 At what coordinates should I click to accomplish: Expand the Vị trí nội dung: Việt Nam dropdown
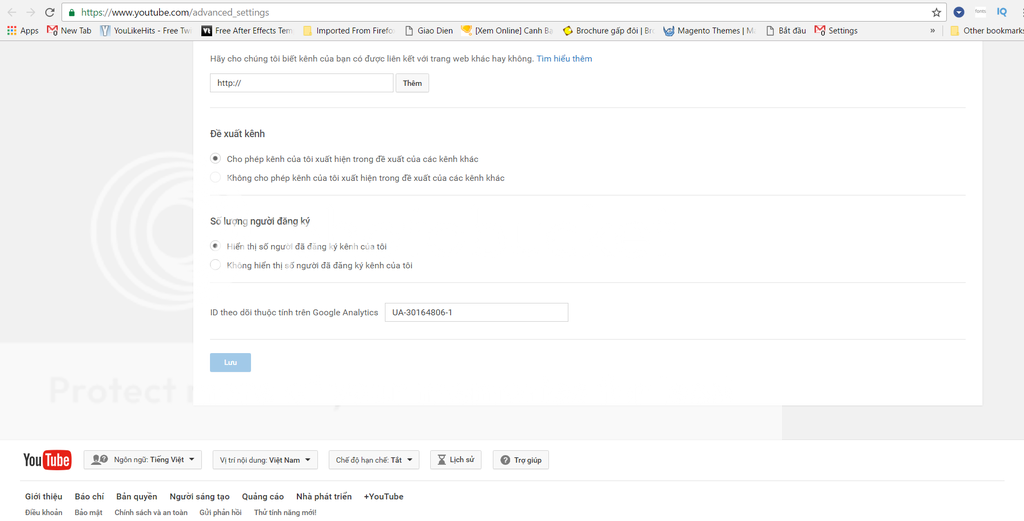coord(265,460)
